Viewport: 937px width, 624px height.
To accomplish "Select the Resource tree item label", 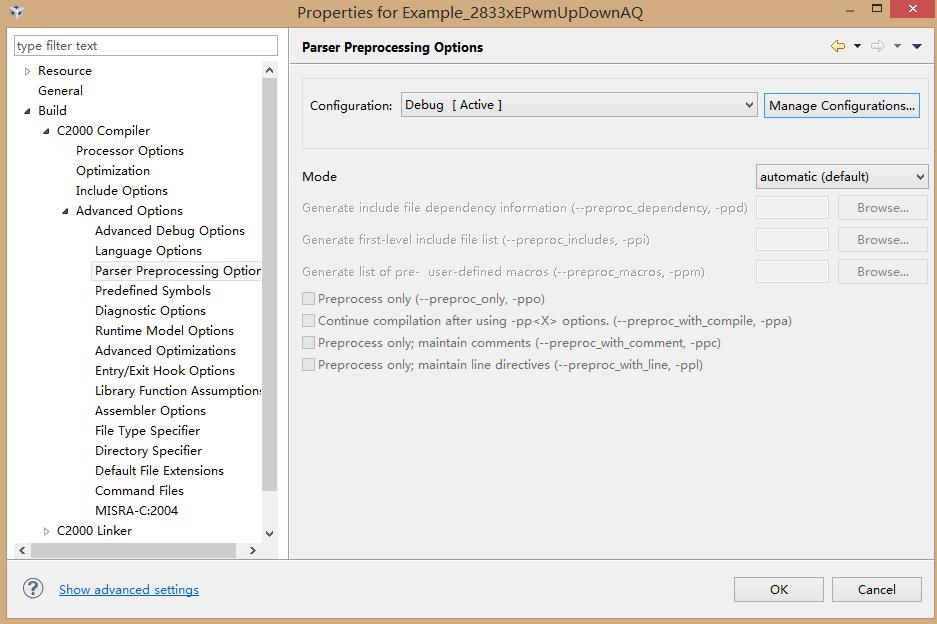I will click(x=65, y=71).
